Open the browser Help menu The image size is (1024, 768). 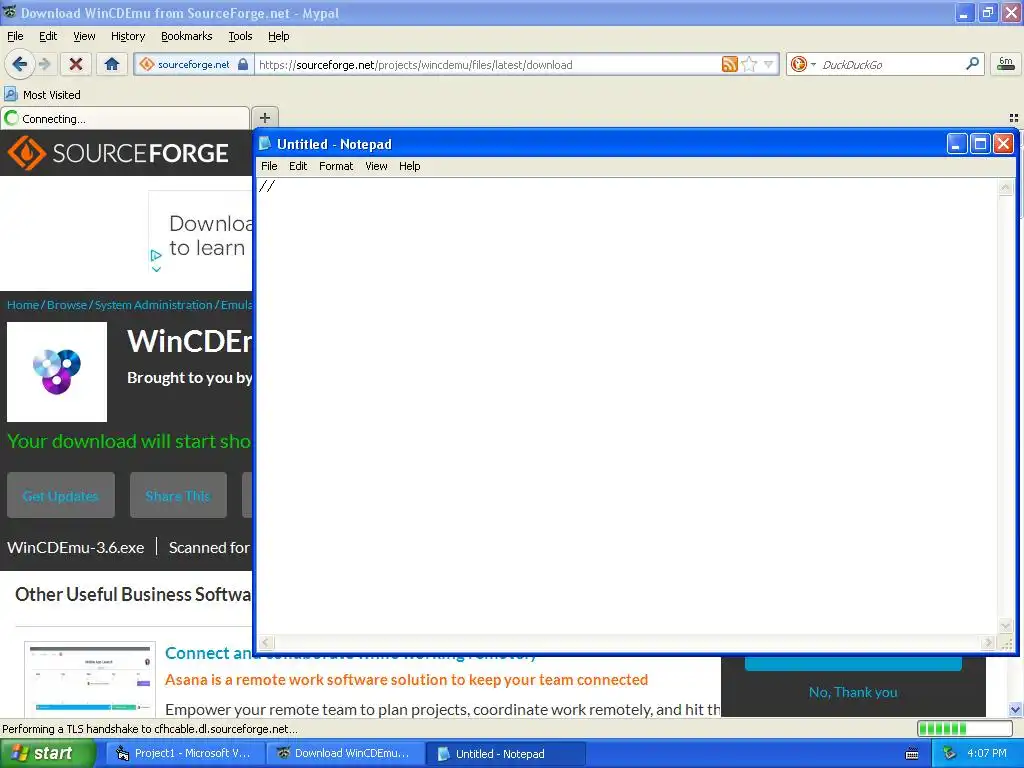[278, 36]
